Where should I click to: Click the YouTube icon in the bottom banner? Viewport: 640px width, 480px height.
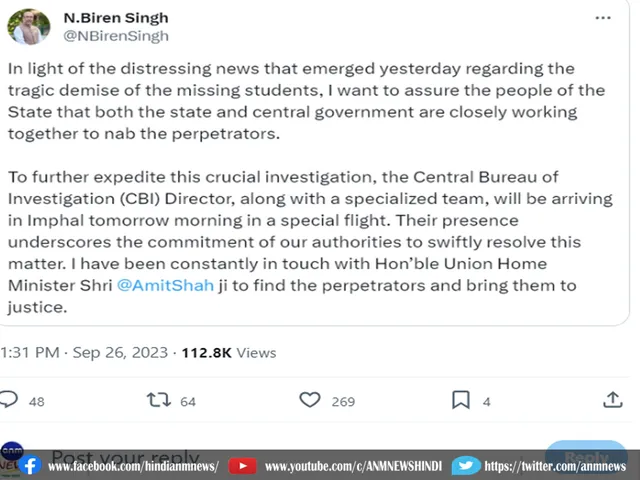[242, 466]
